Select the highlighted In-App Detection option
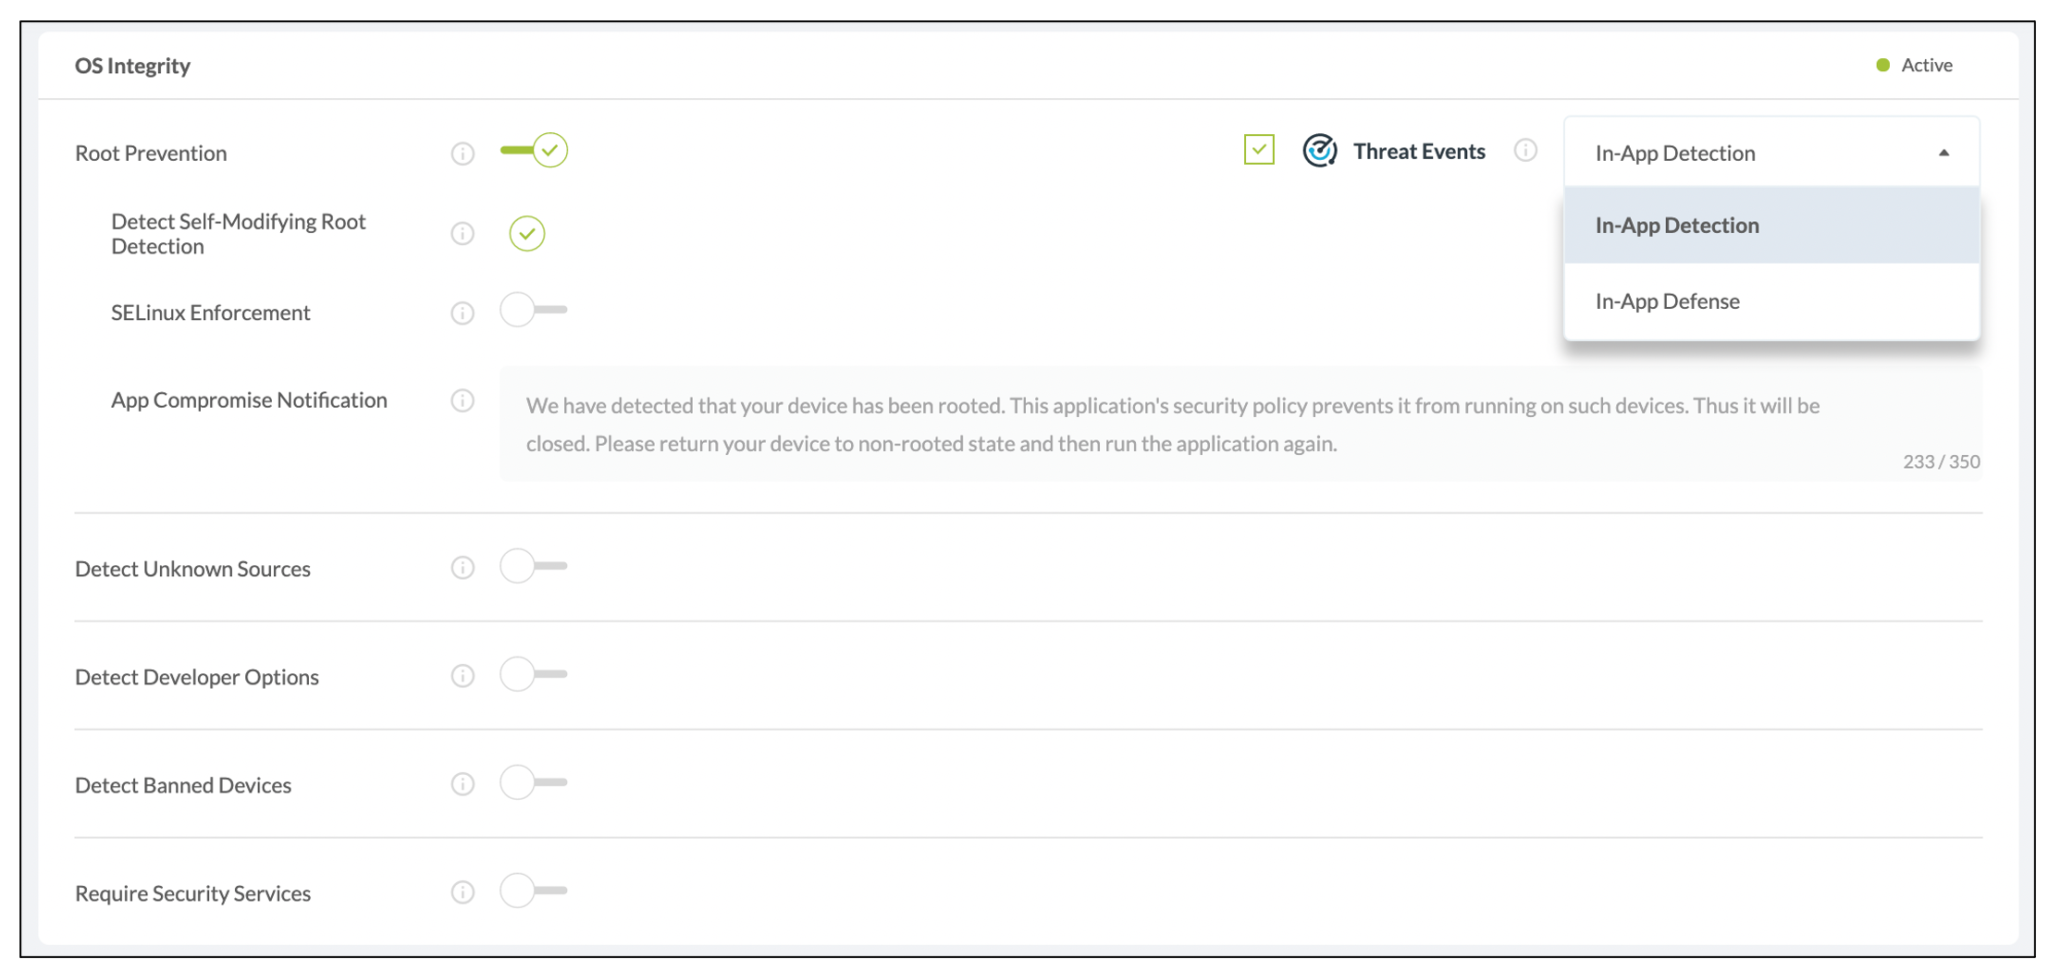This screenshot has height=971, width=2048. 1677,225
